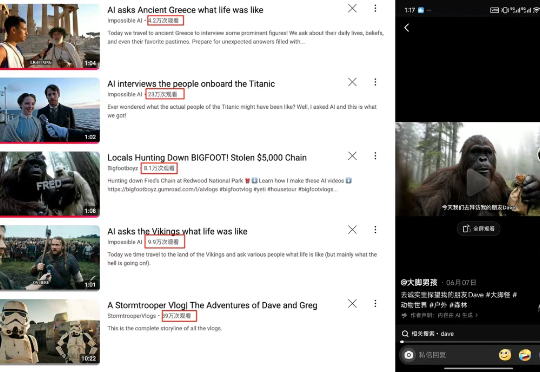Screen dimensions: 540x372
Task: Tap the full-screen view button below video
Action: (478, 229)
